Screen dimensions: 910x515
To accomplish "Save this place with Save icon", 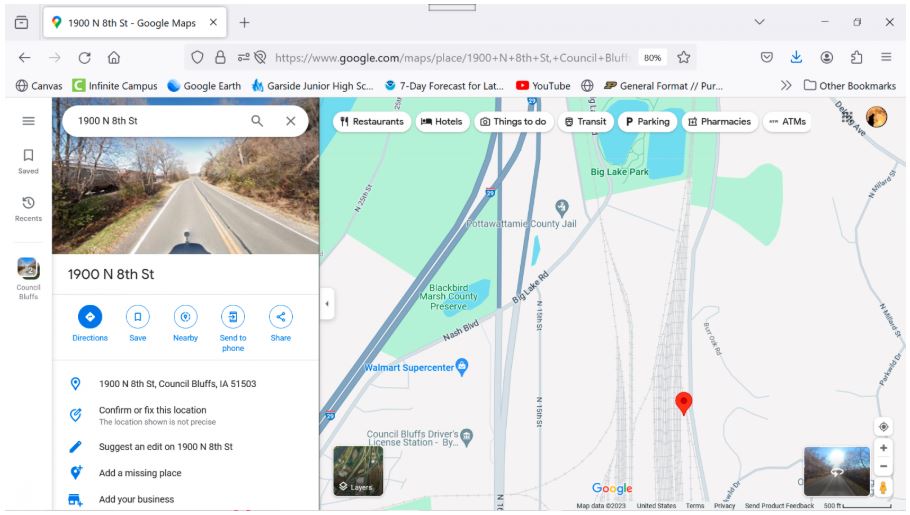I will pyautogui.click(x=138, y=317).
